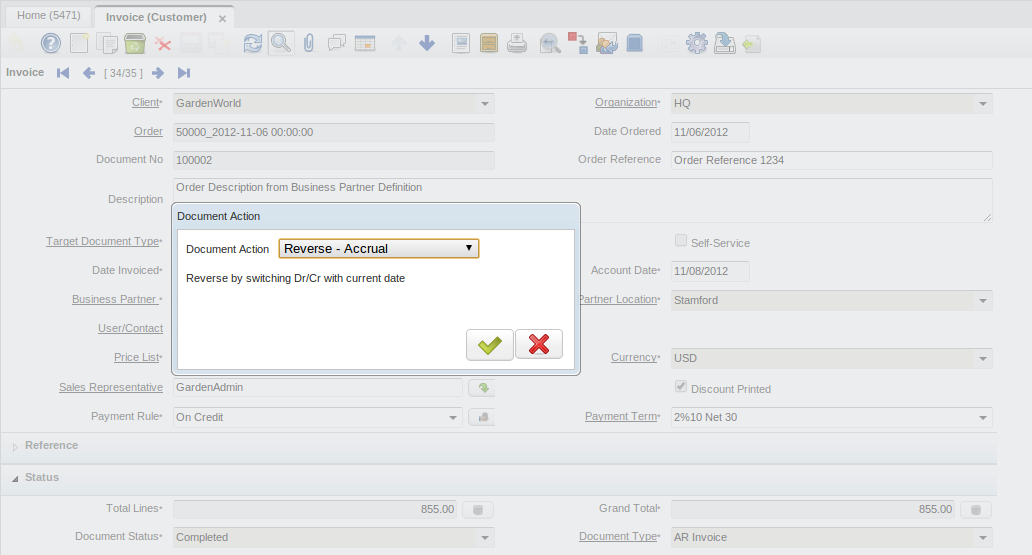Click the Order Reference input field

point(831,161)
